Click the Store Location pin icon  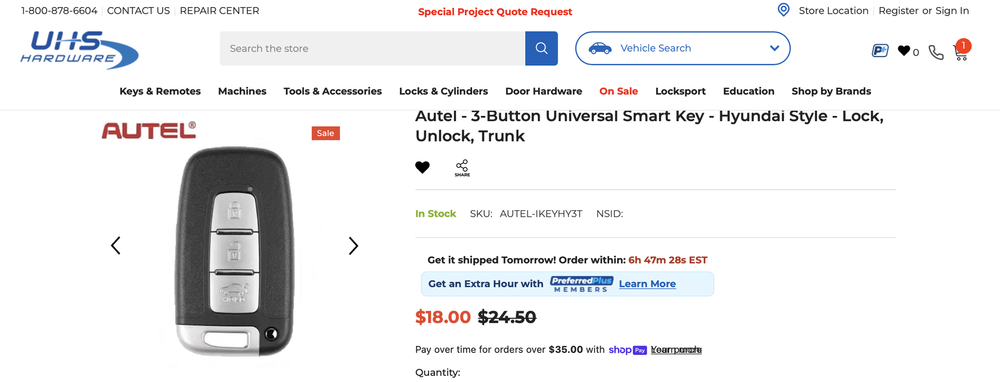pyautogui.click(x=783, y=10)
